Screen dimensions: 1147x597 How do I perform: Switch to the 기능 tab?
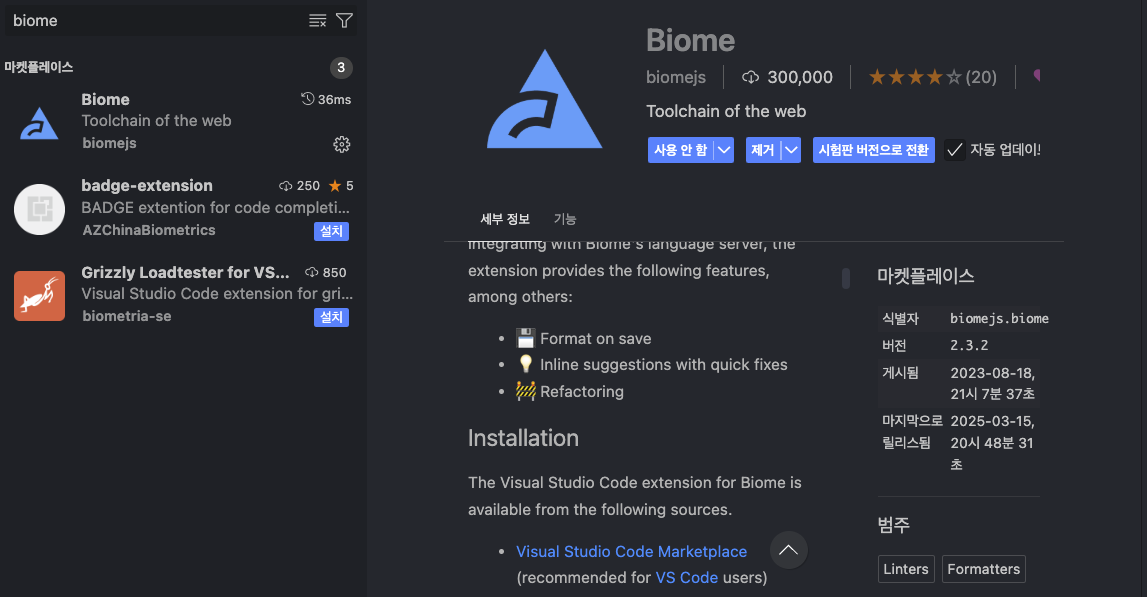point(566,218)
